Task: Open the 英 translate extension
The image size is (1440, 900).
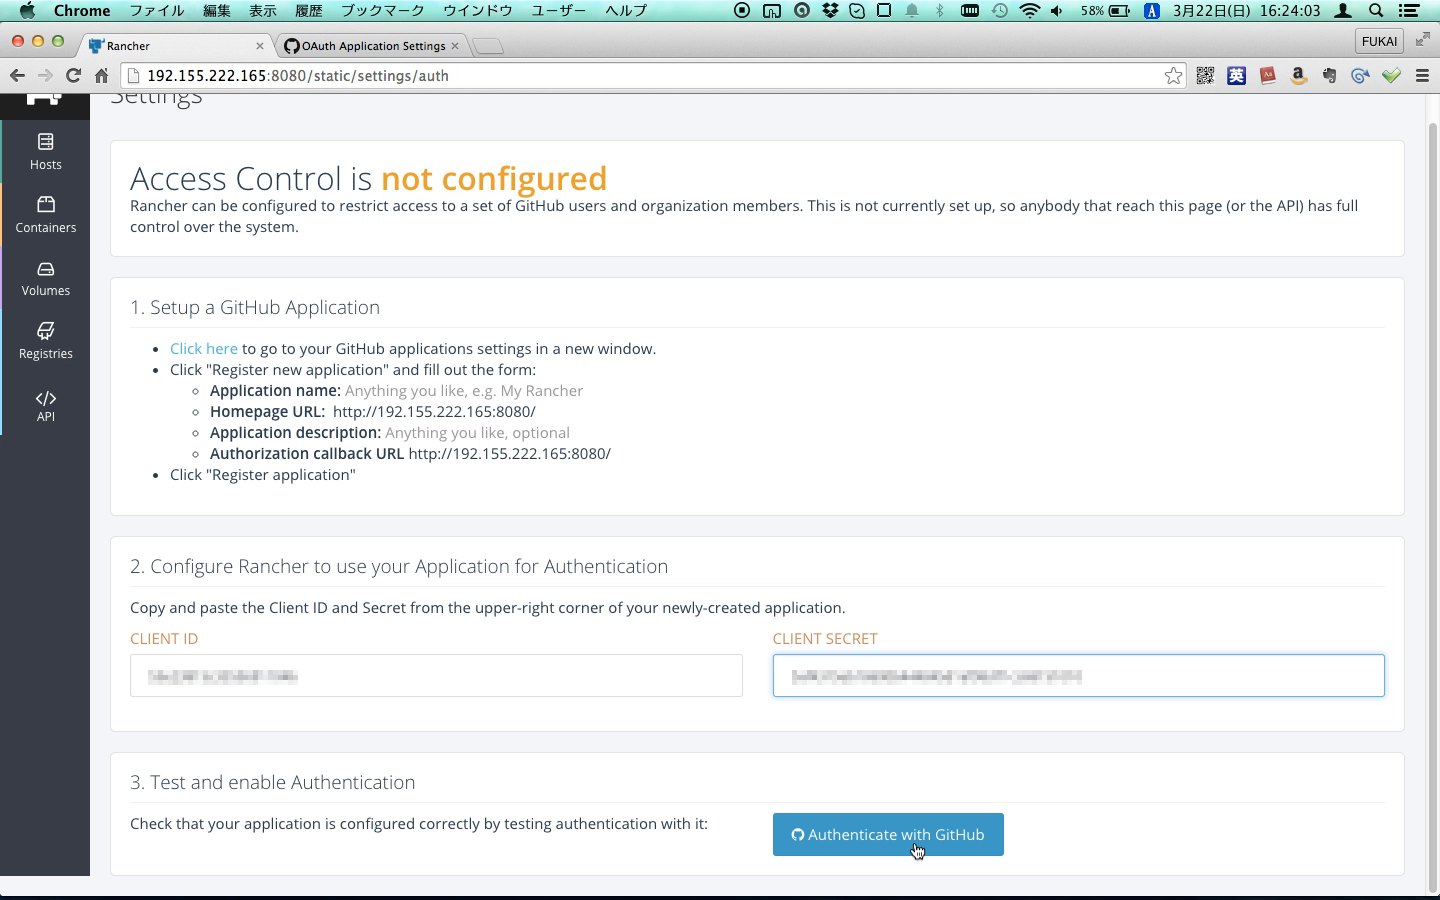Action: 1236,76
